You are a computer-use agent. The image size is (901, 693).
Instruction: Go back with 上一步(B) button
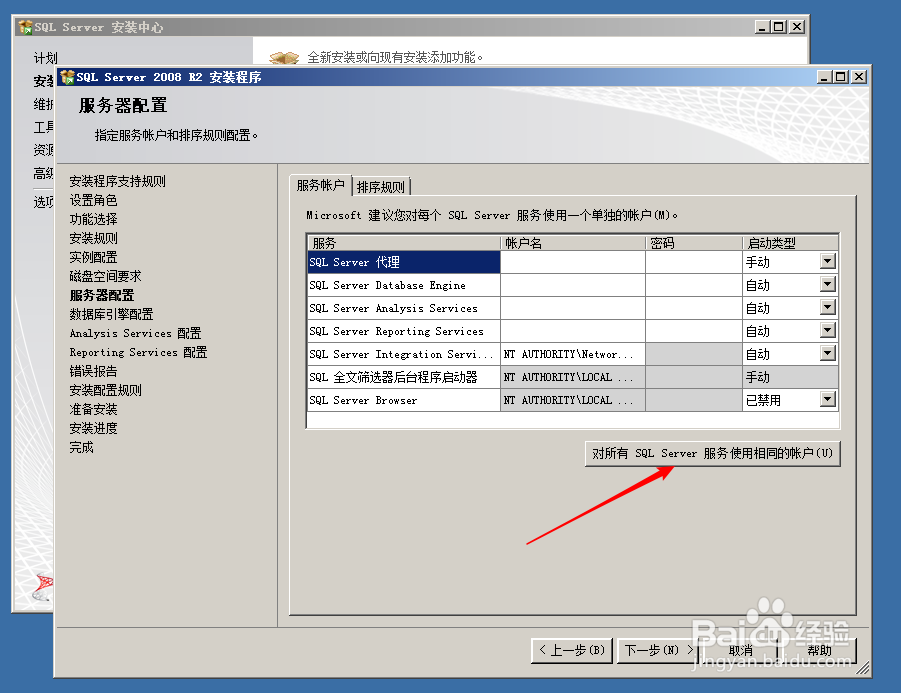(572, 650)
